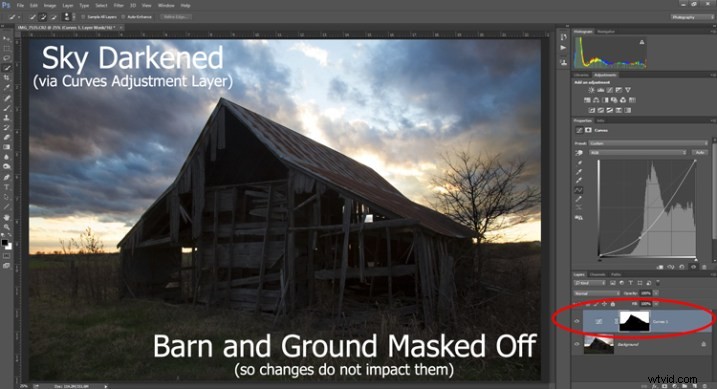Add a Hue/Saturation adjustment
The width and height of the screenshot is (717, 389).
click(x=587, y=100)
